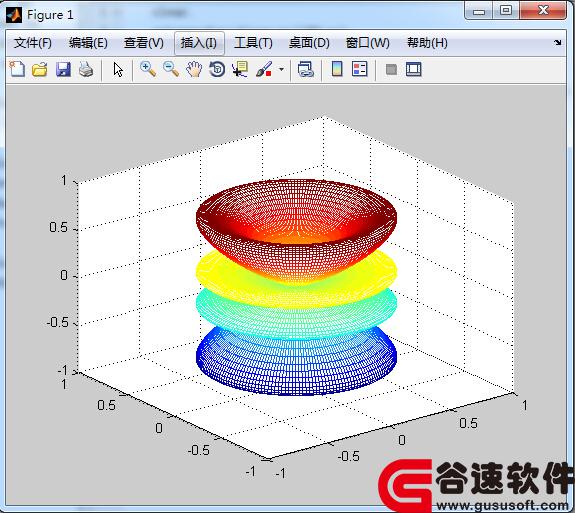Open the 工具(T) menu
575x513 pixels.
click(x=253, y=43)
